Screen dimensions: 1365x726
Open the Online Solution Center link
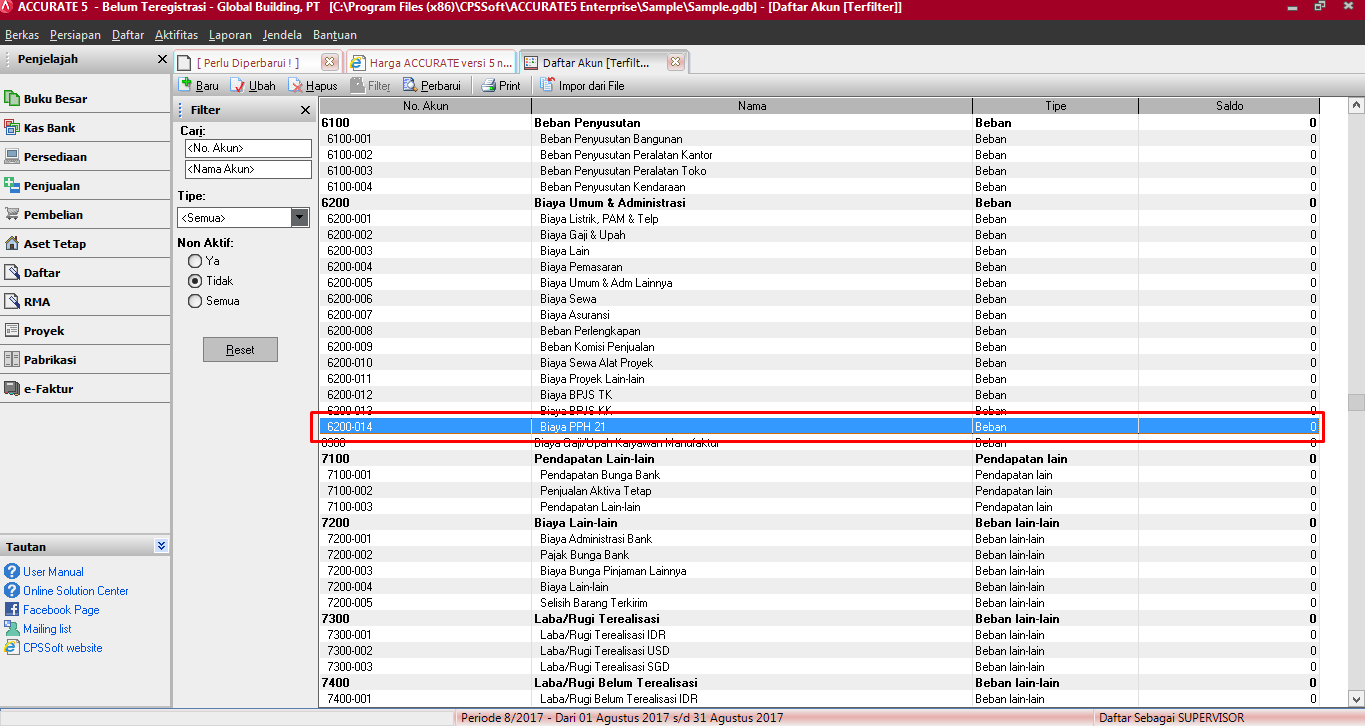(75, 591)
